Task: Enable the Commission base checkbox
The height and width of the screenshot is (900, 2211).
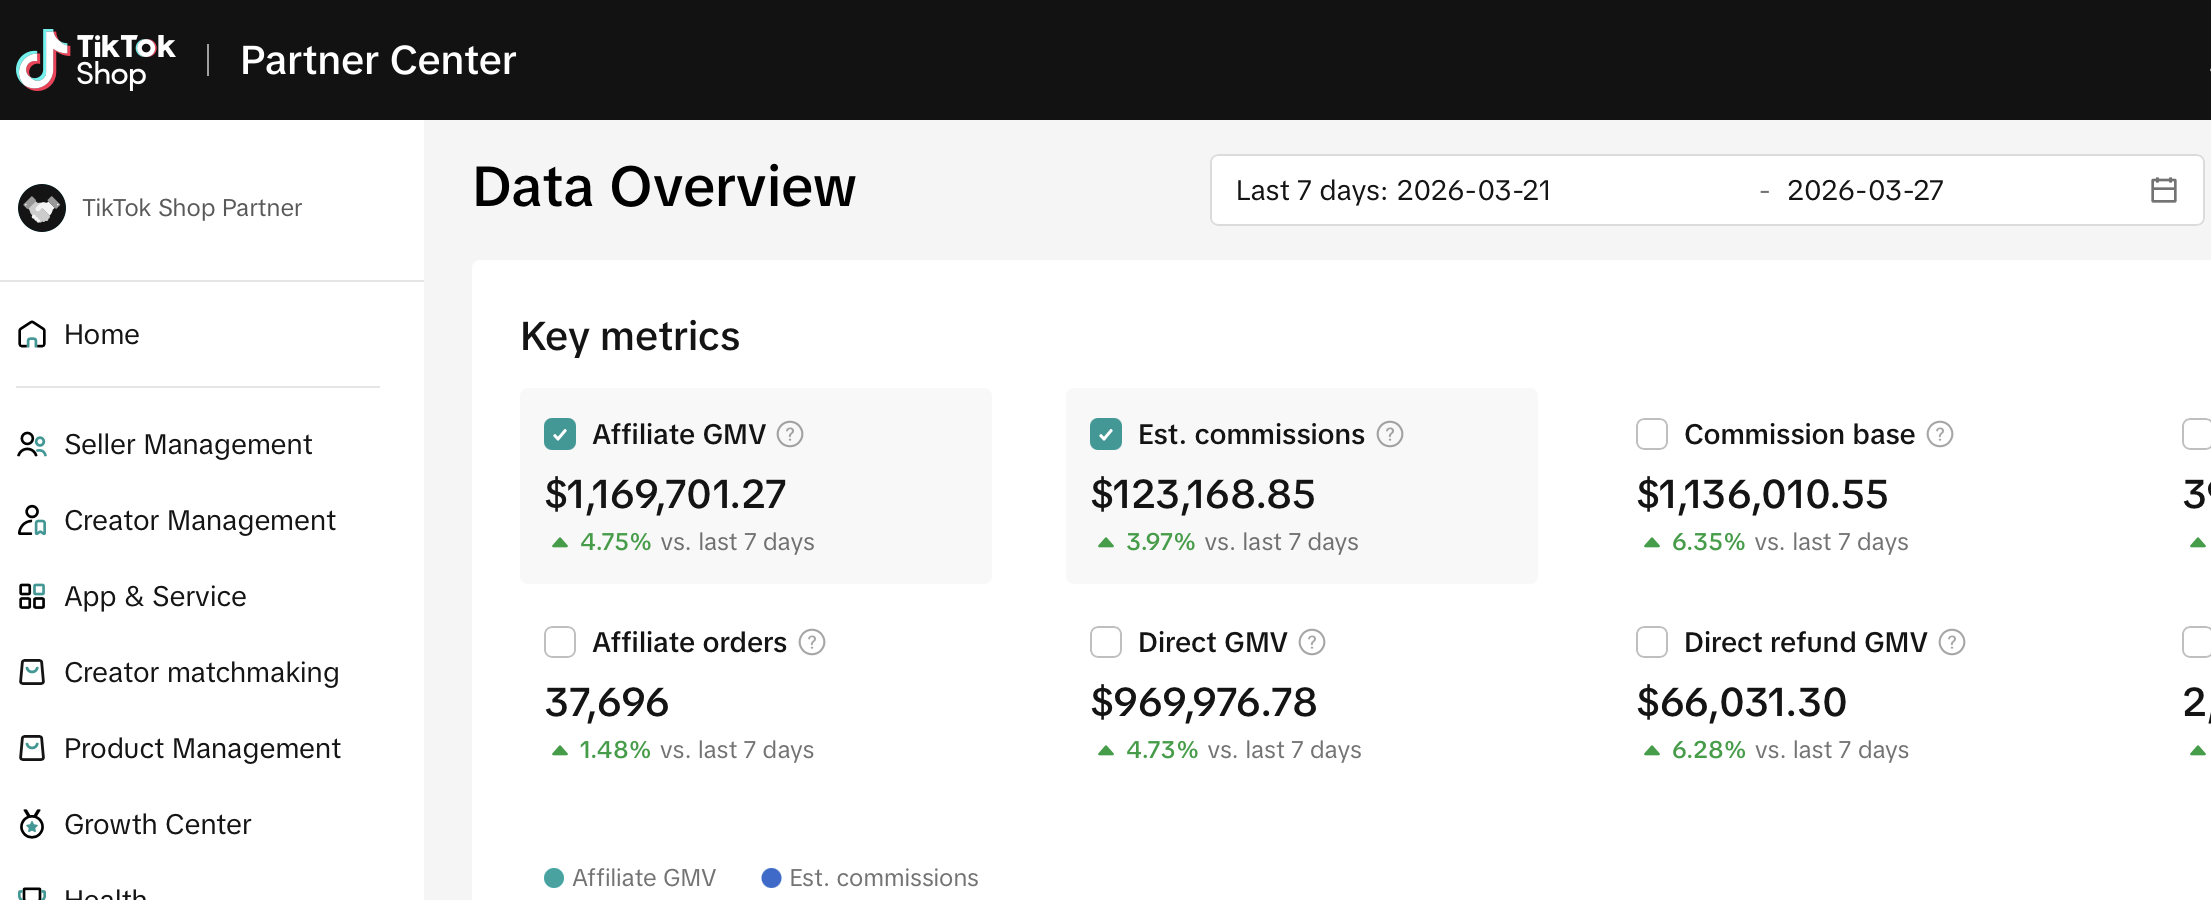Action: [x=1652, y=434]
